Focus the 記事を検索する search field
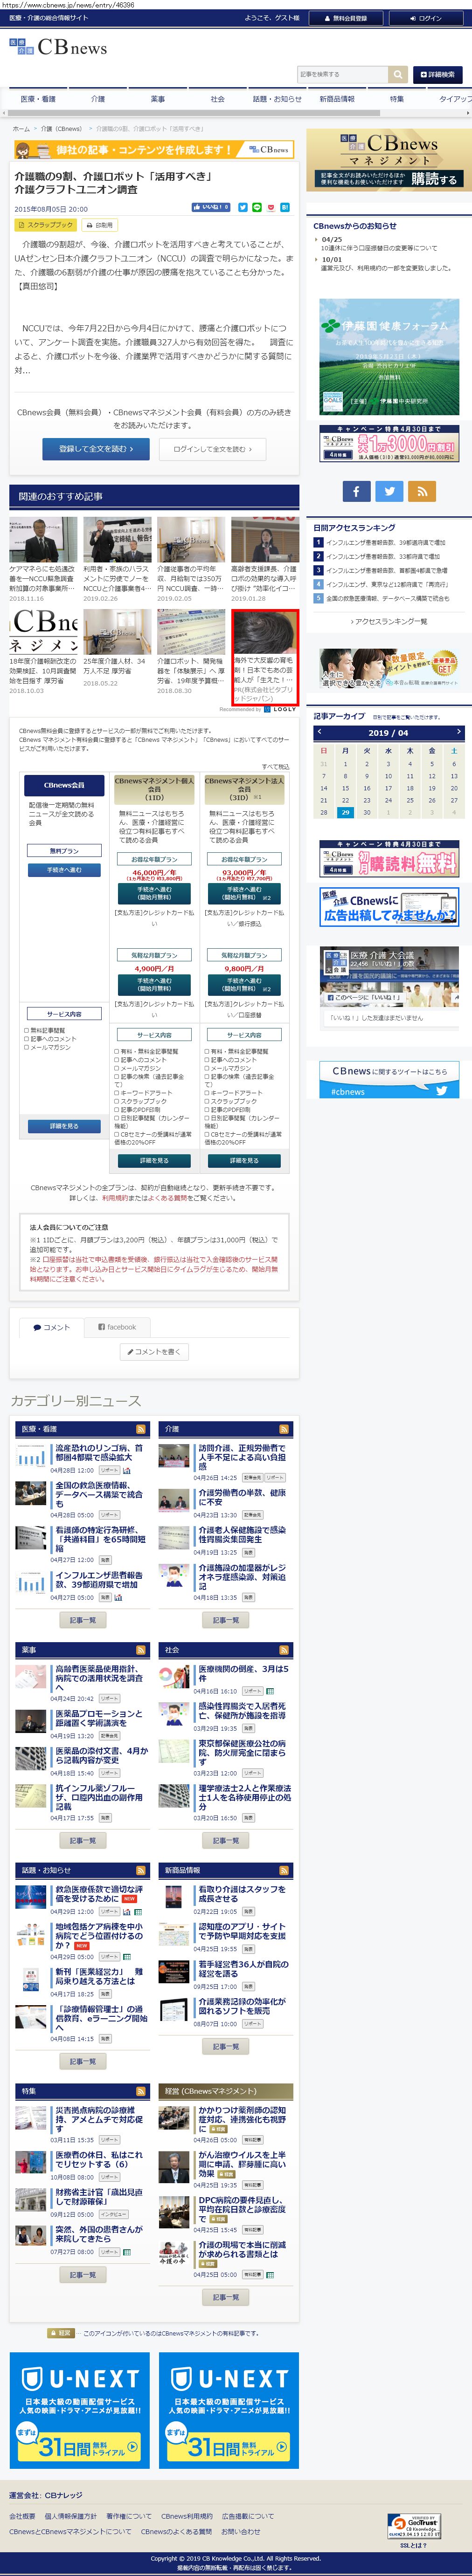Screen dimensions: 472x2576 click(x=343, y=74)
